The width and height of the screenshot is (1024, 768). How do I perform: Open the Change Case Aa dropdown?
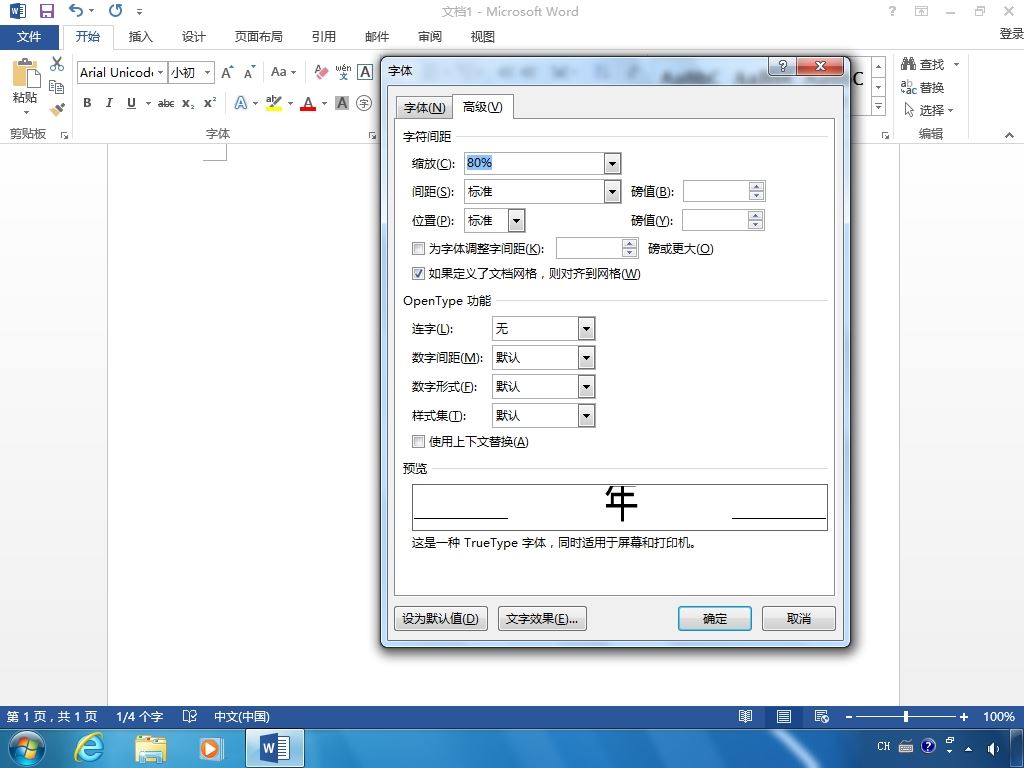[x=283, y=72]
